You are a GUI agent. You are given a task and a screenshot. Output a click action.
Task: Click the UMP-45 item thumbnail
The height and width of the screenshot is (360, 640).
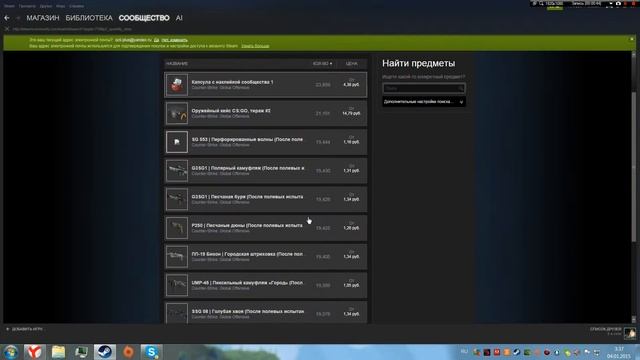pos(177,285)
